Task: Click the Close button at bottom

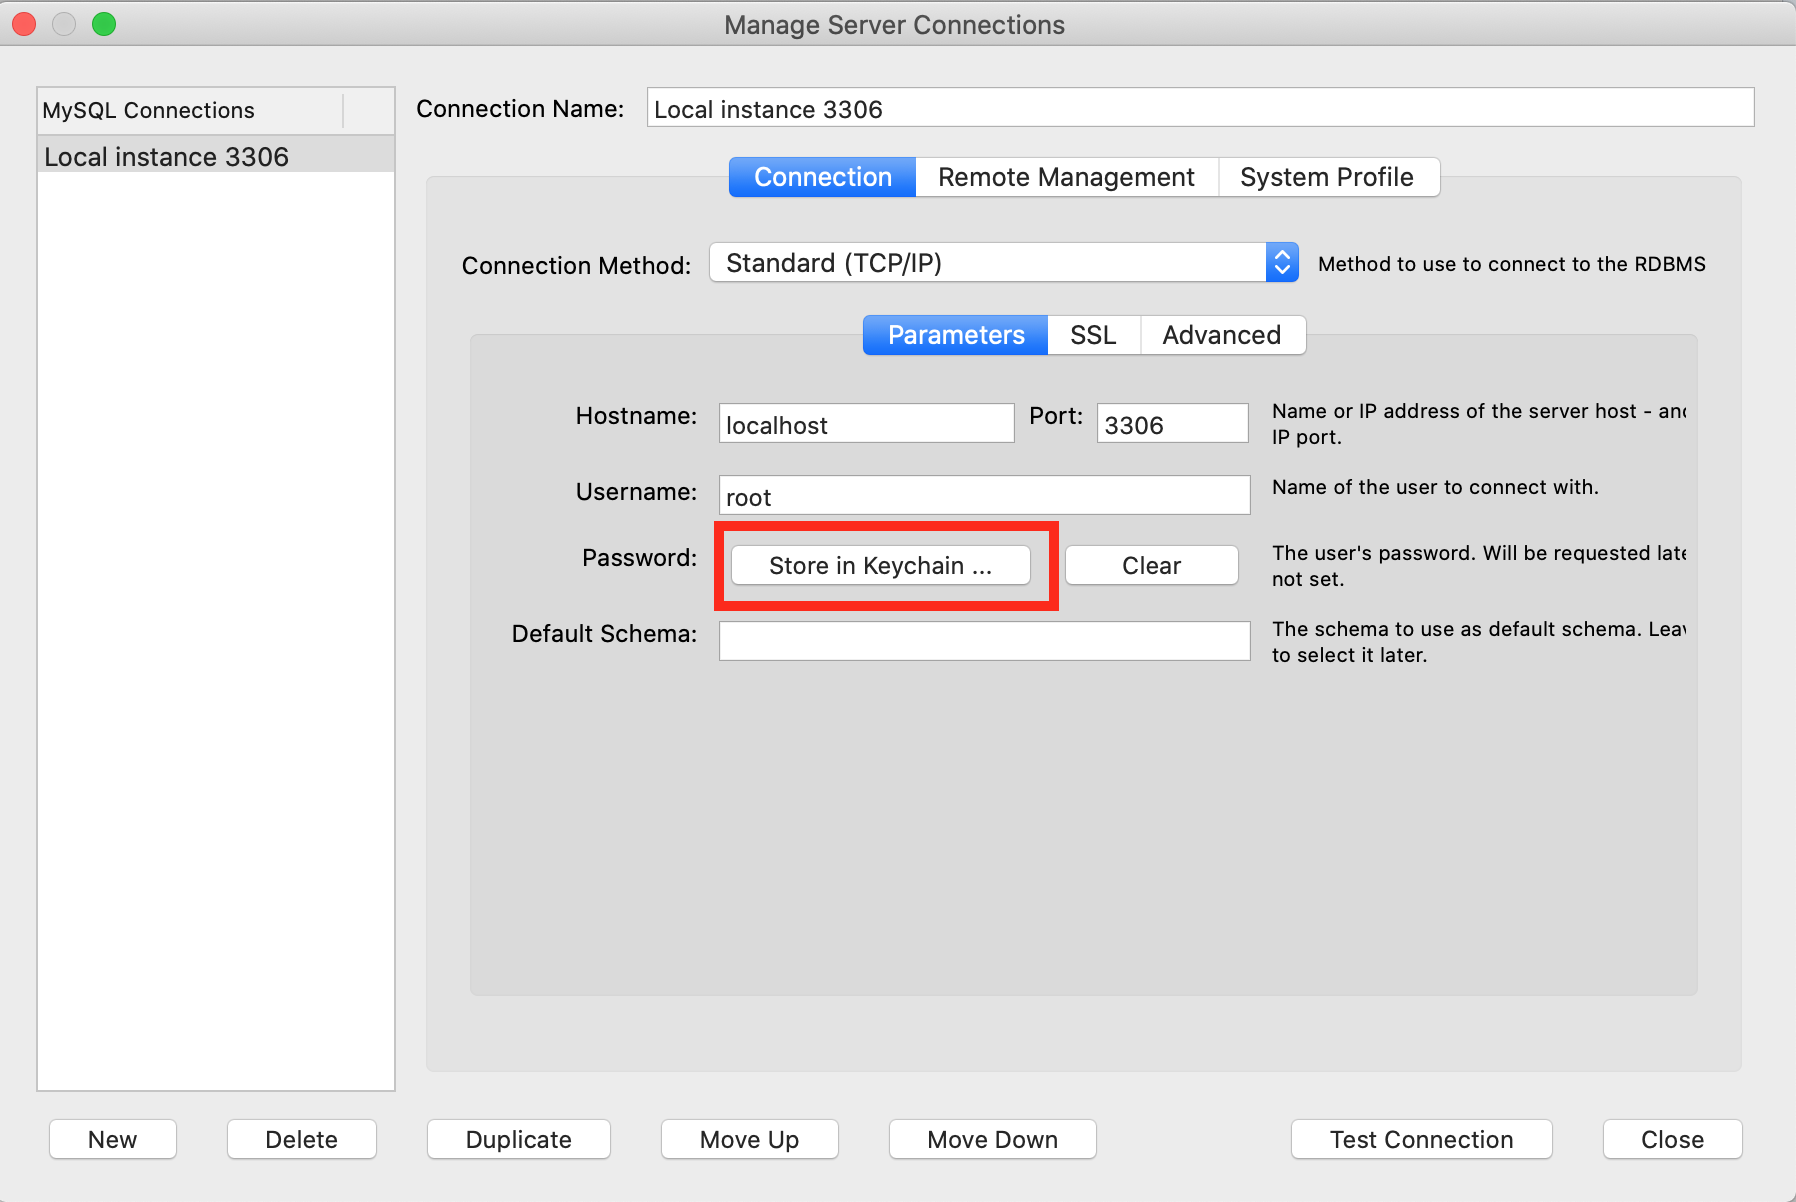Action: 1673,1139
